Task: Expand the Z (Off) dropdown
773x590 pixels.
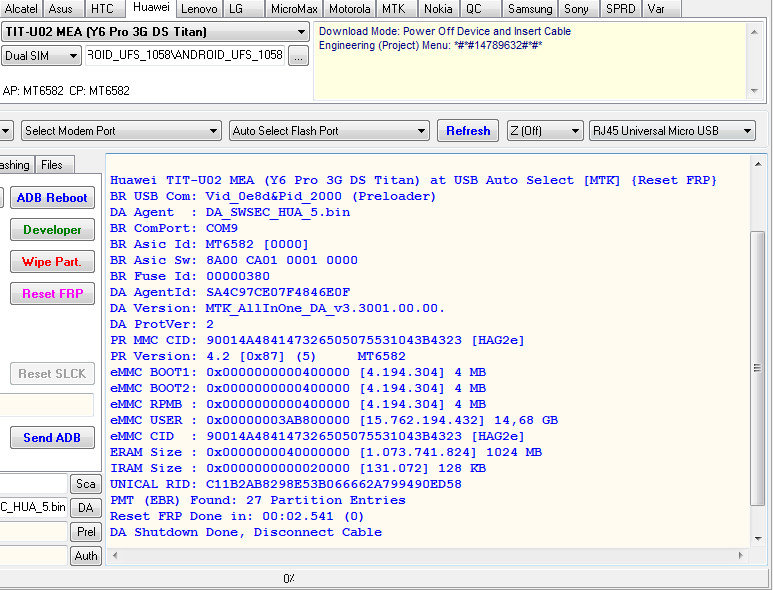Action: coord(544,131)
